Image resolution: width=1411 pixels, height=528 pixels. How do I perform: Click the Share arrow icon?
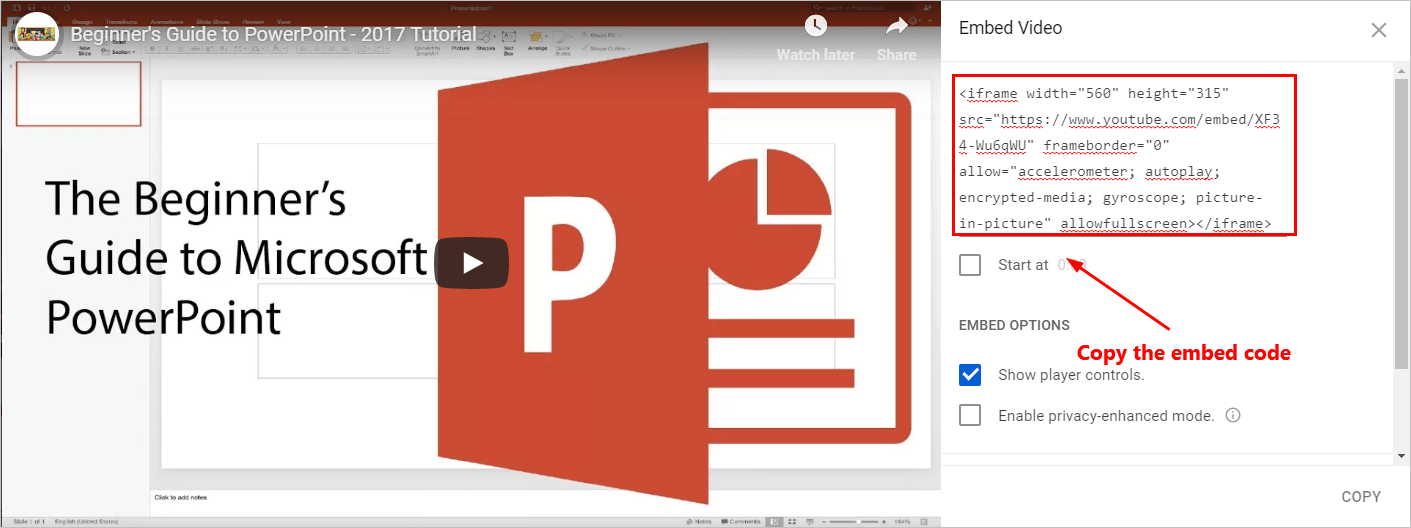[x=896, y=27]
